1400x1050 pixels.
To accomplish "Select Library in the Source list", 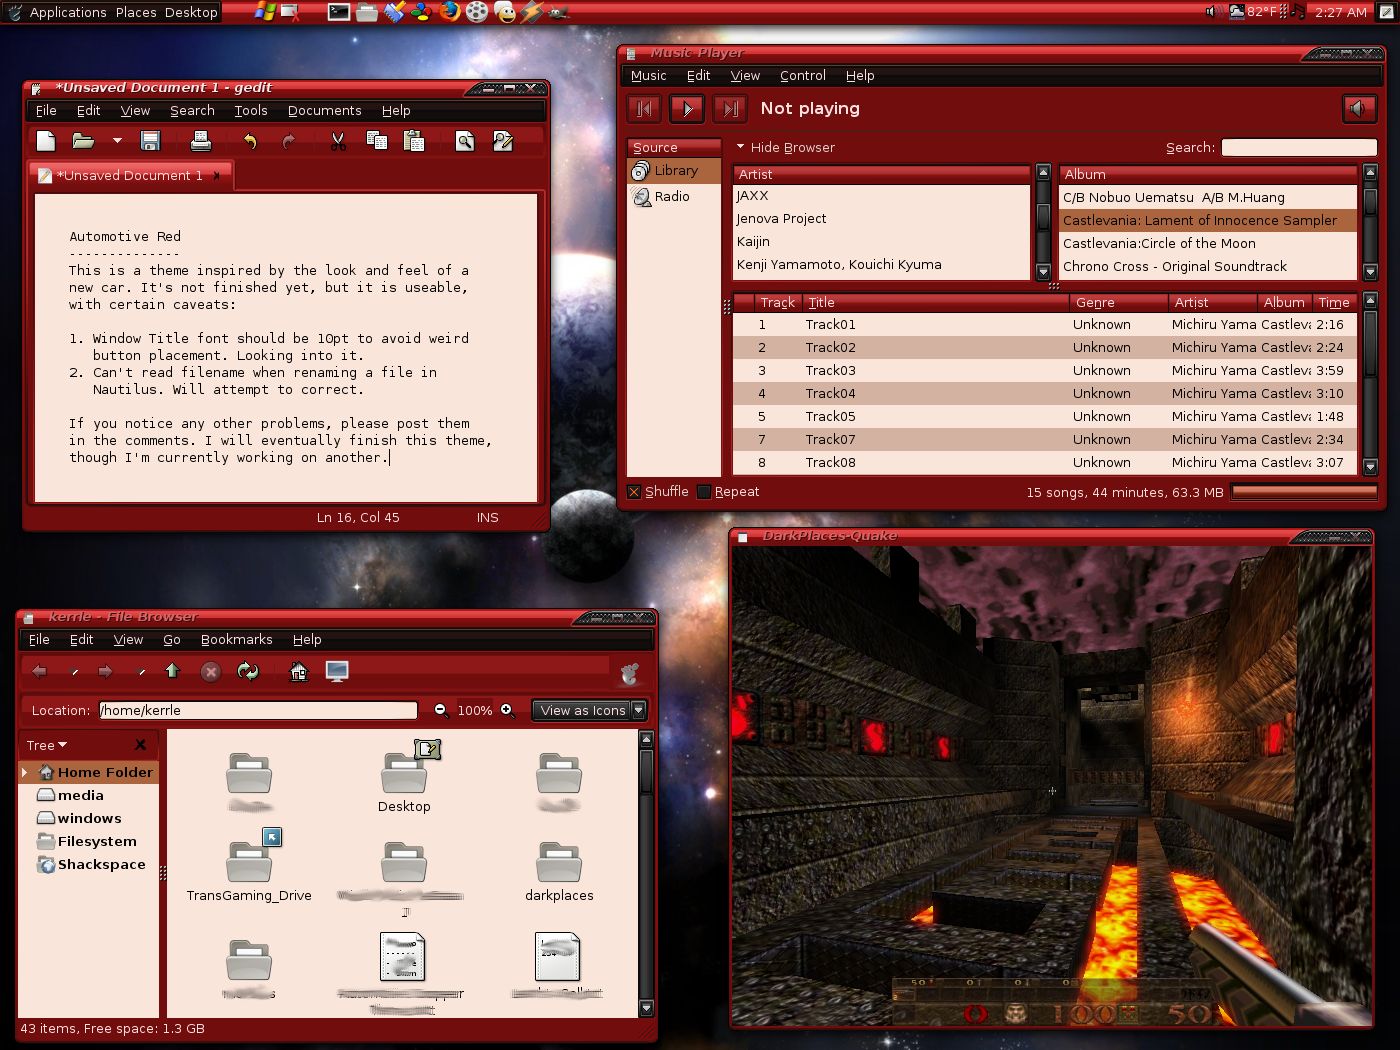I will pyautogui.click(x=674, y=170).
